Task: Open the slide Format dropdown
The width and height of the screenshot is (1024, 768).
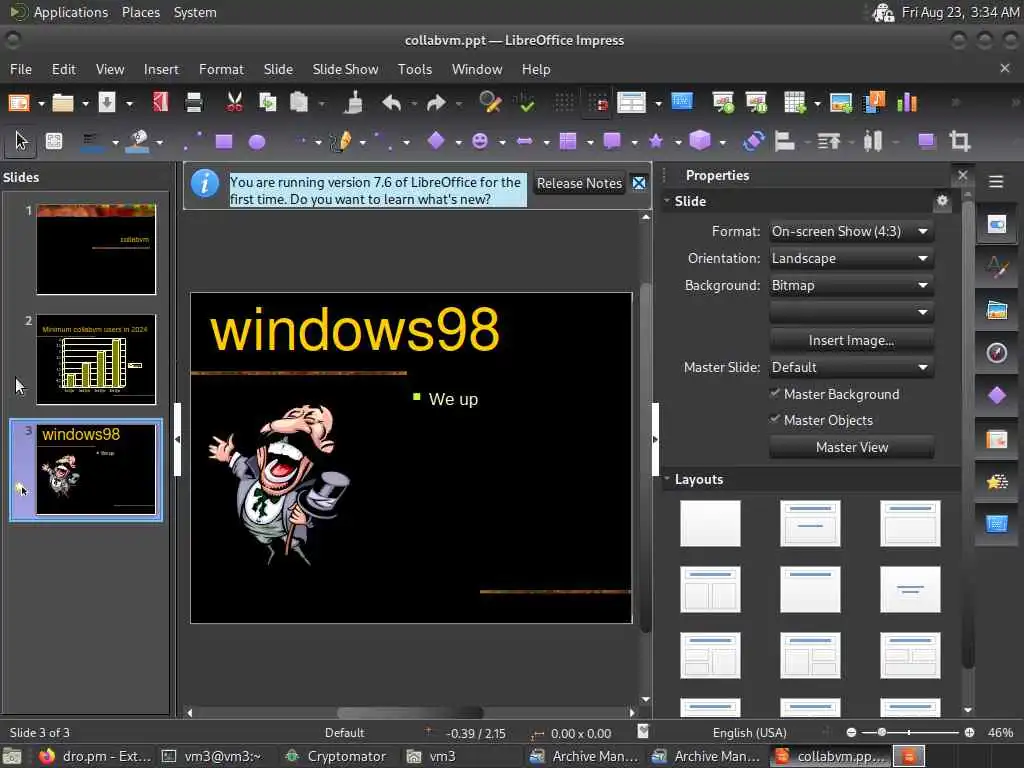Action: (x=851, y=231)
